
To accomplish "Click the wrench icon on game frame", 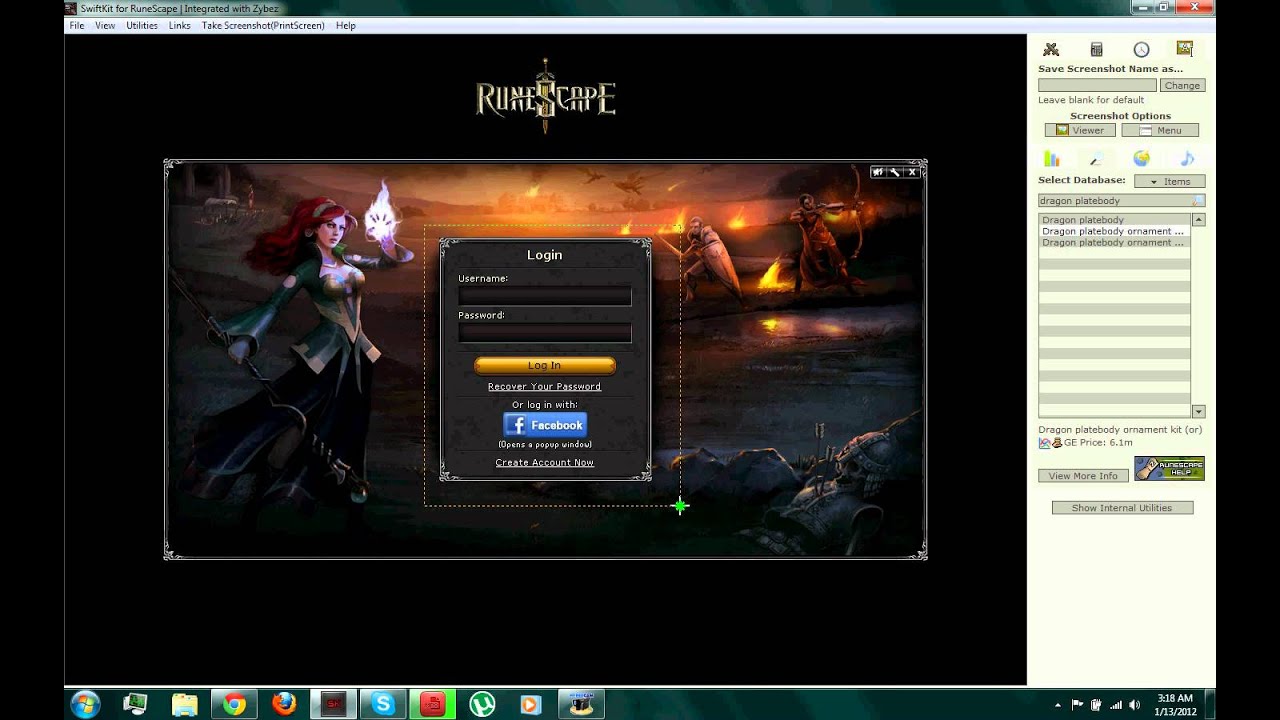I will click(895, 172).
